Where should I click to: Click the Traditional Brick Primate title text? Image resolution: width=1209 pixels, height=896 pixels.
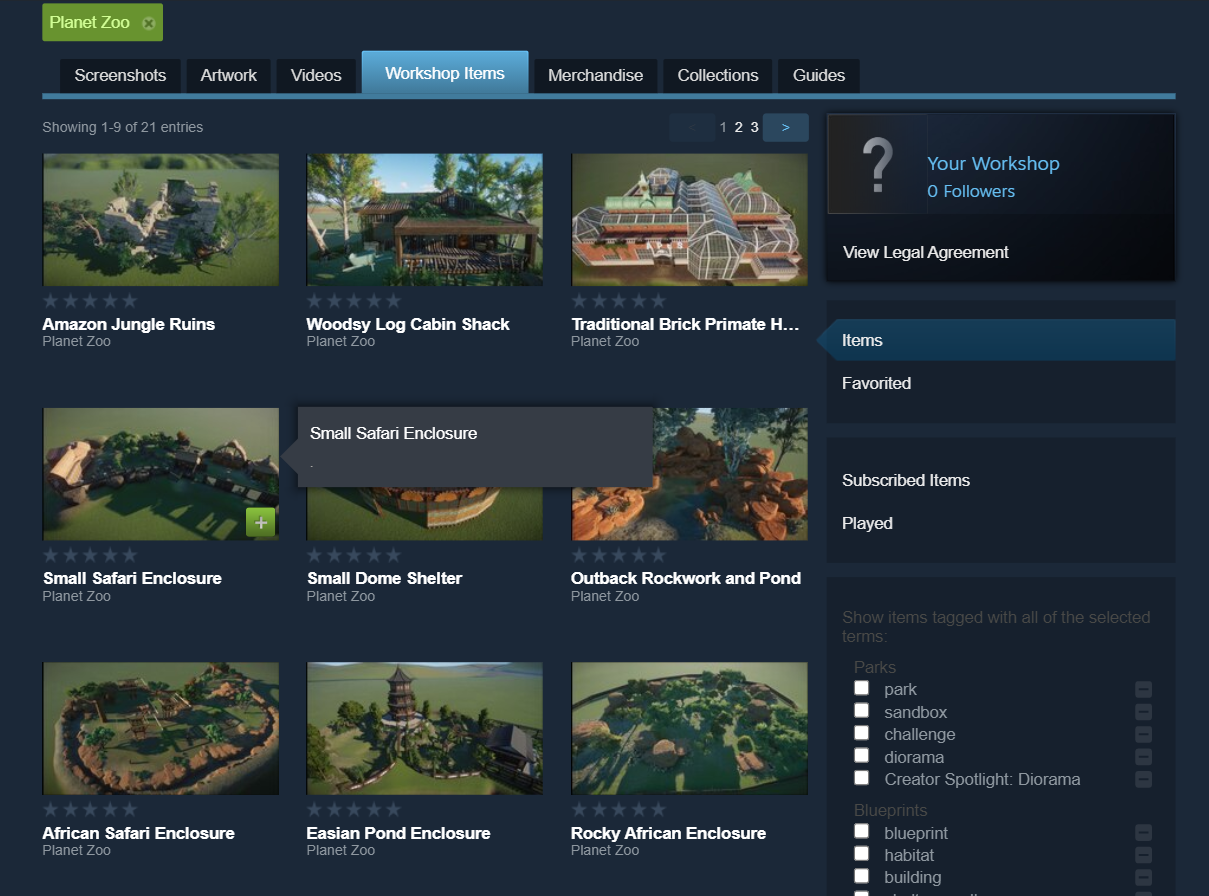coord(686,324)
